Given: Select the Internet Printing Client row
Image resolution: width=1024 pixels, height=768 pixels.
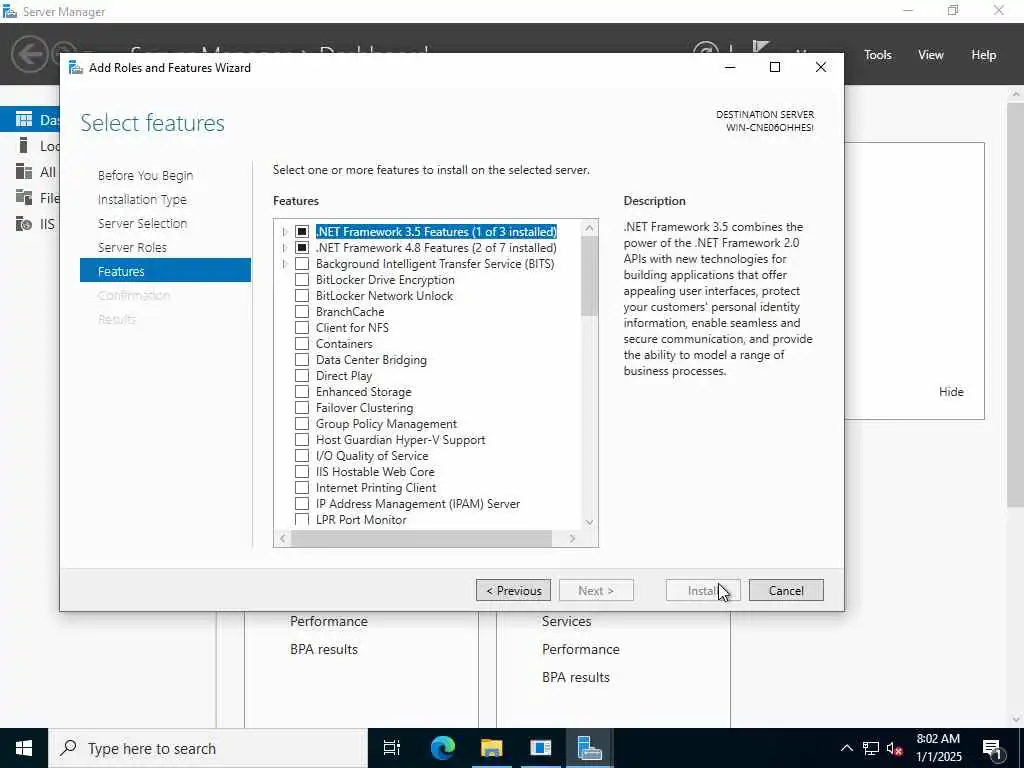Looking at the screenshot, I should (x=376, y=488).
